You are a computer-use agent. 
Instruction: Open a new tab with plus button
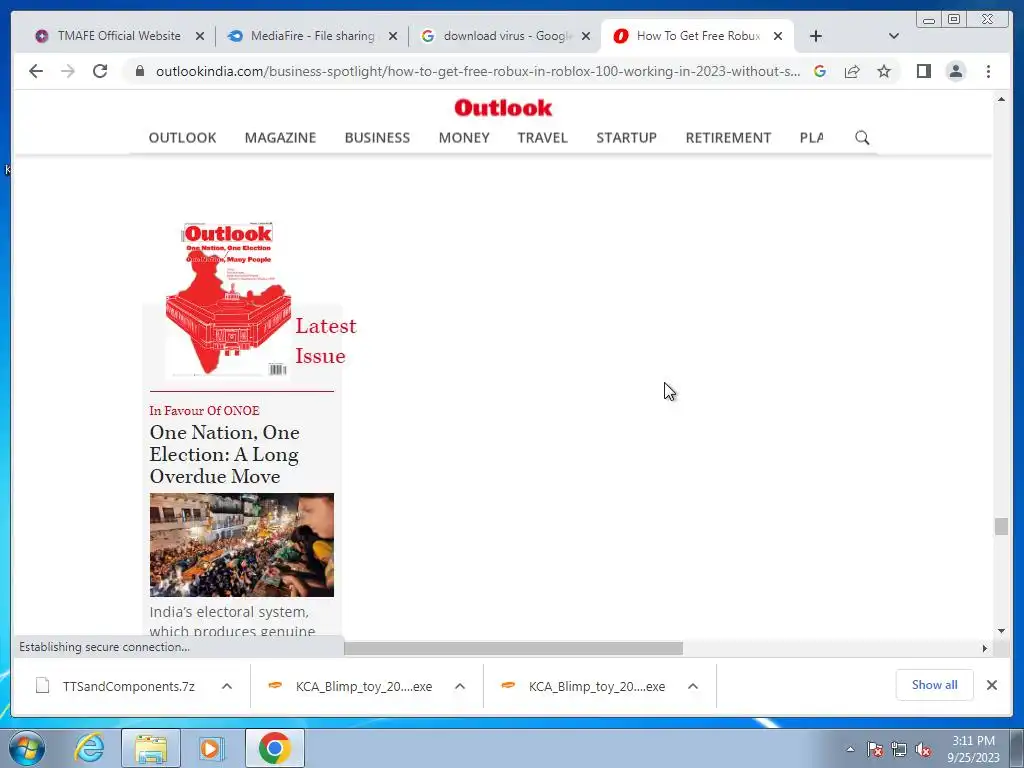[816, 36]
